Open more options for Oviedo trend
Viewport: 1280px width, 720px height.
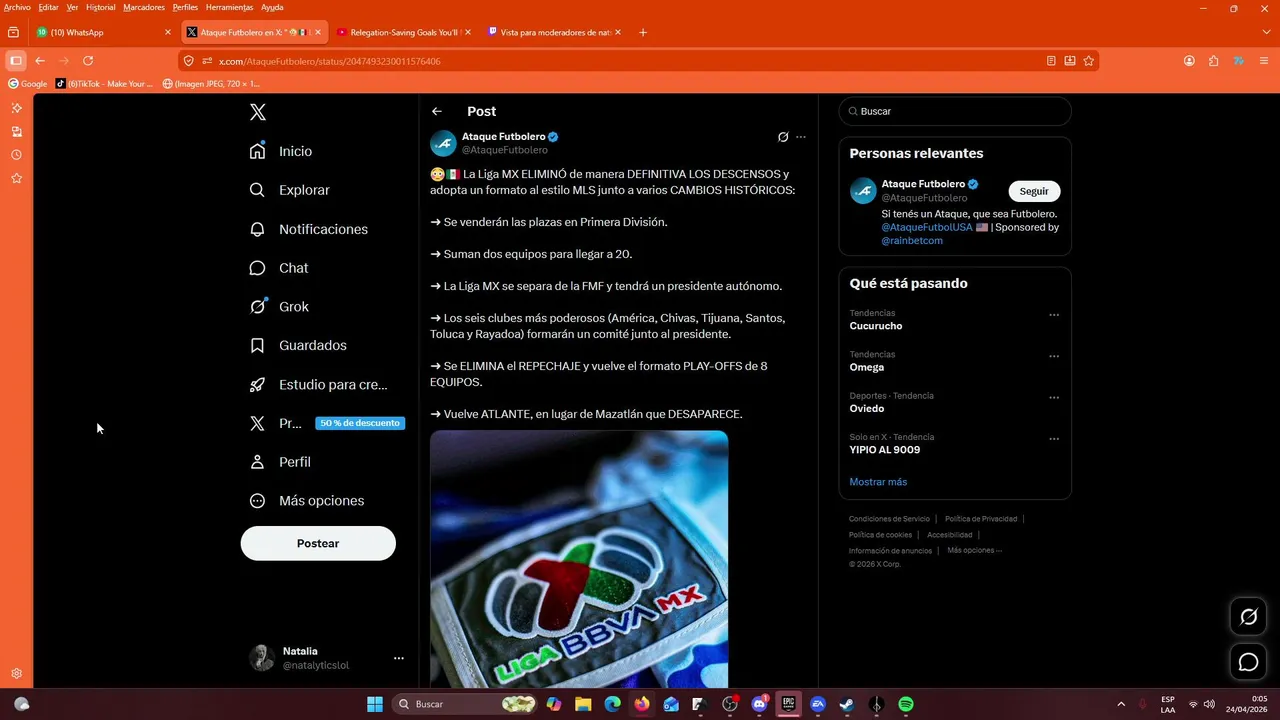pyautogui.click(x=1054, y=397)
